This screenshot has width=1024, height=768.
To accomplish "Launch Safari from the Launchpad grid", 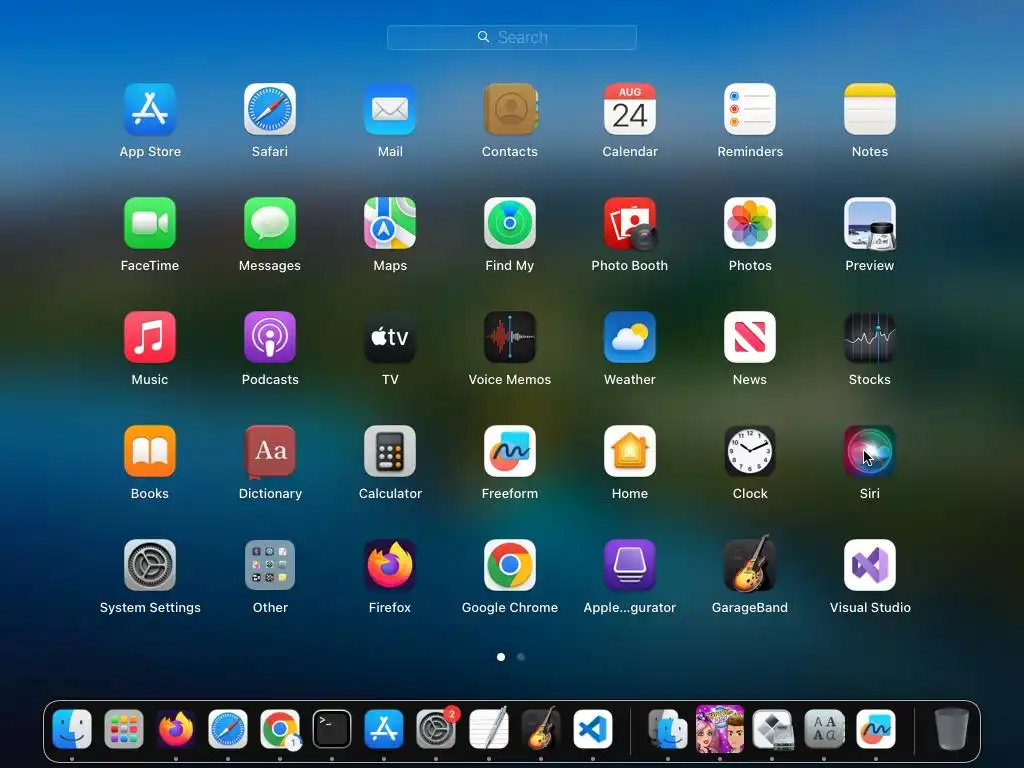I will tap(270, 109).
